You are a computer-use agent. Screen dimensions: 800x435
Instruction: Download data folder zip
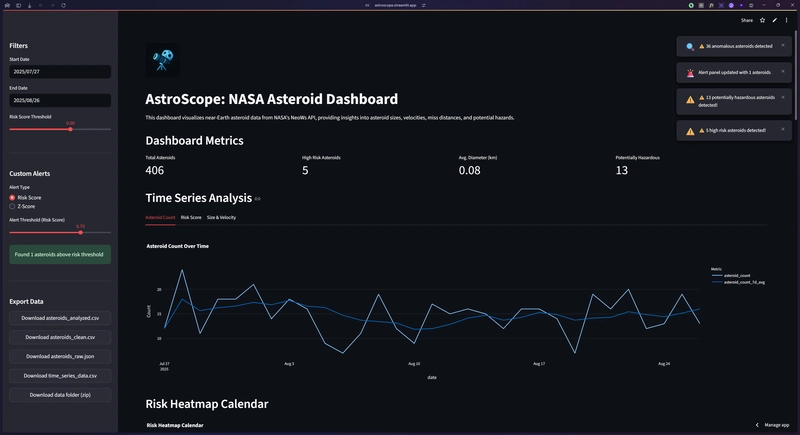pos(60,395)
